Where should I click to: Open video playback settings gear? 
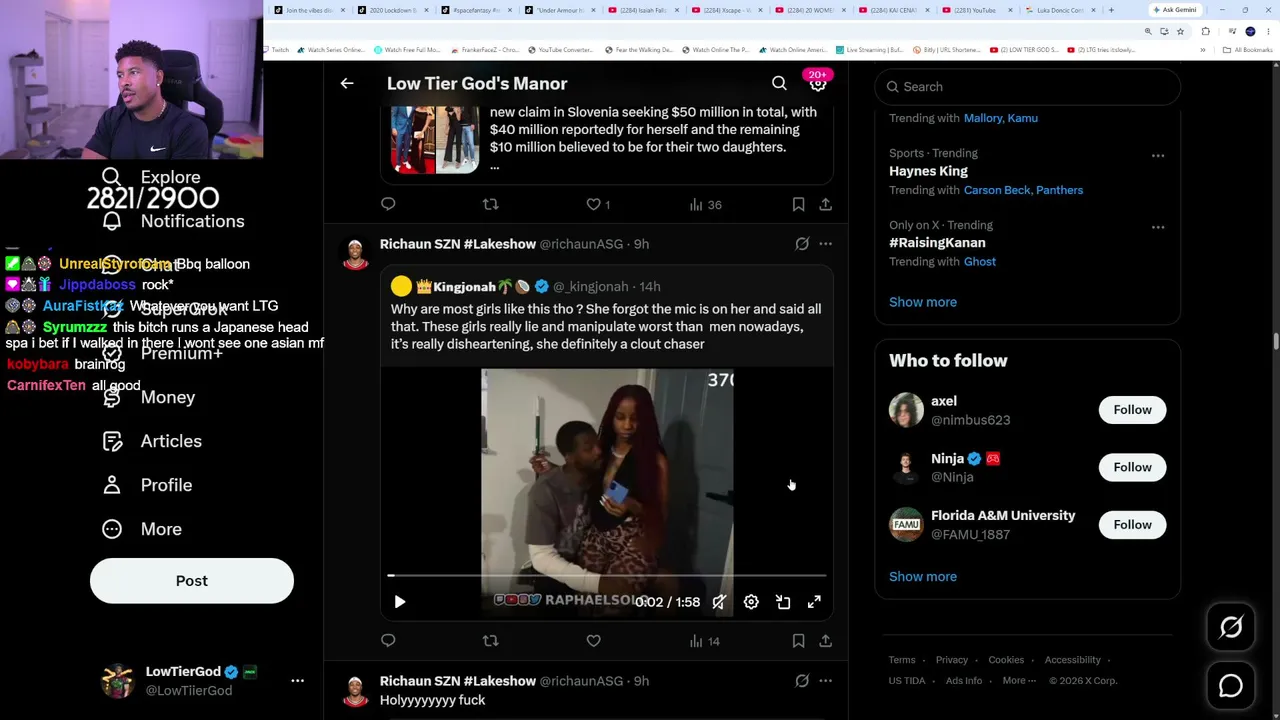point(751,602)
